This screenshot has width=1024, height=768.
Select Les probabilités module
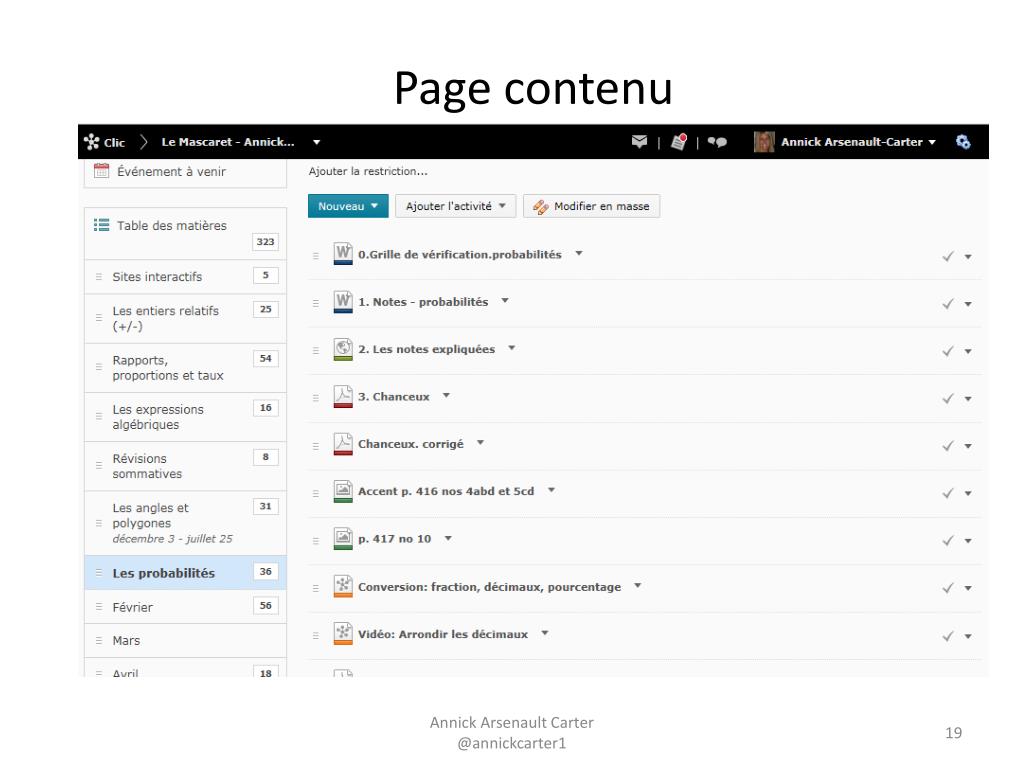[185, 573]
